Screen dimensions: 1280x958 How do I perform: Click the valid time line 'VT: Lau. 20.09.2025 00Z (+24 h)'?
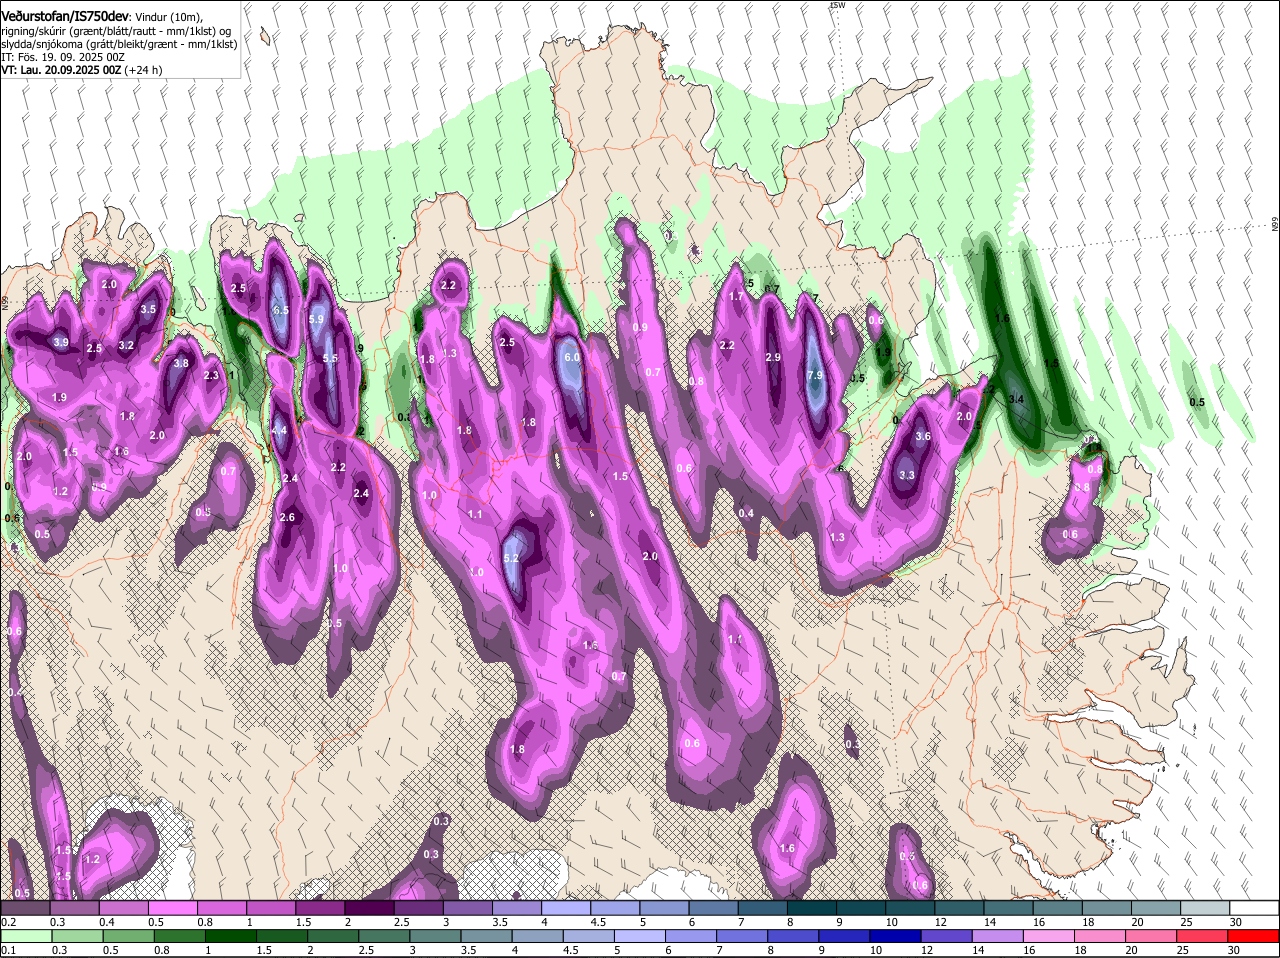[82, 70]
